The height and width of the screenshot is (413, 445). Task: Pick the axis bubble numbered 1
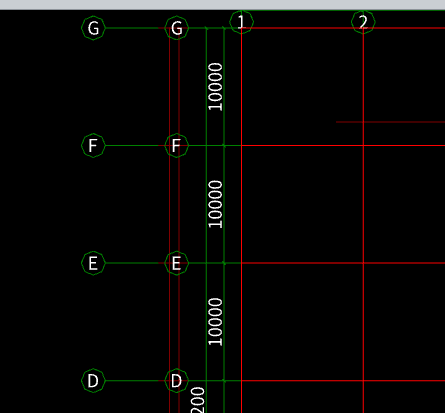point(242,22)
